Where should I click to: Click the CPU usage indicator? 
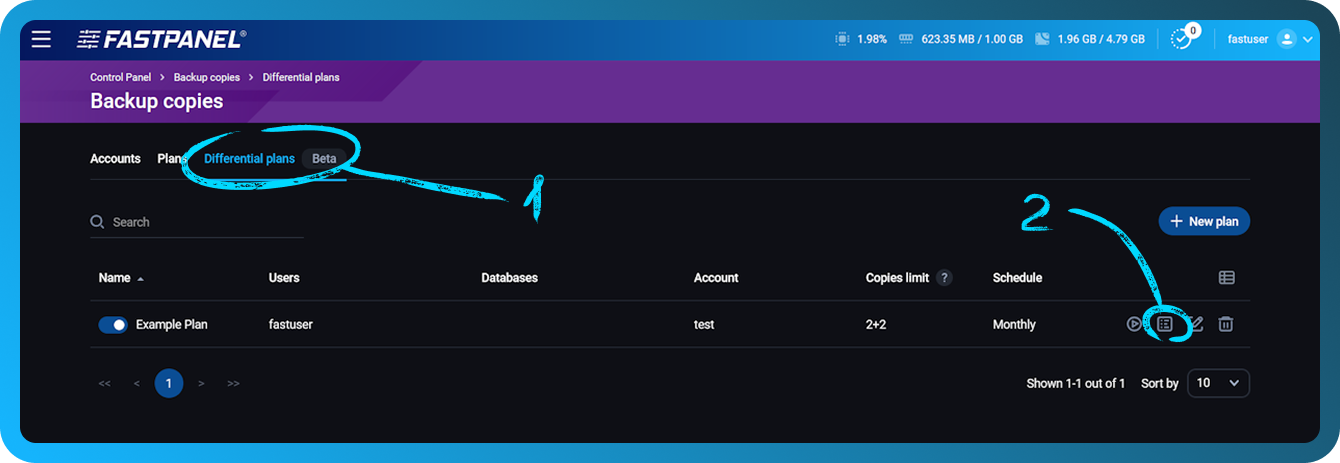(x=860, y=39)
